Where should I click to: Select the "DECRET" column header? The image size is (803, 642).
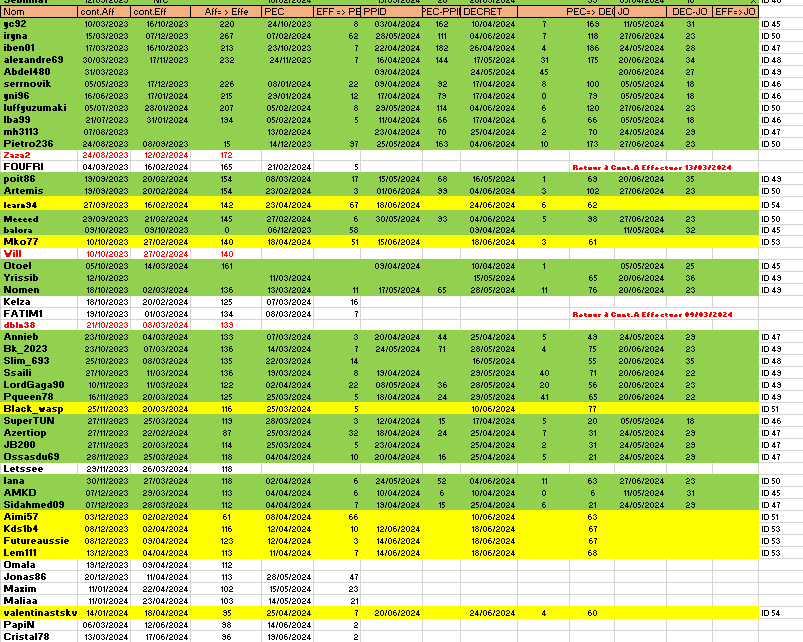click(x=489, y=12)
